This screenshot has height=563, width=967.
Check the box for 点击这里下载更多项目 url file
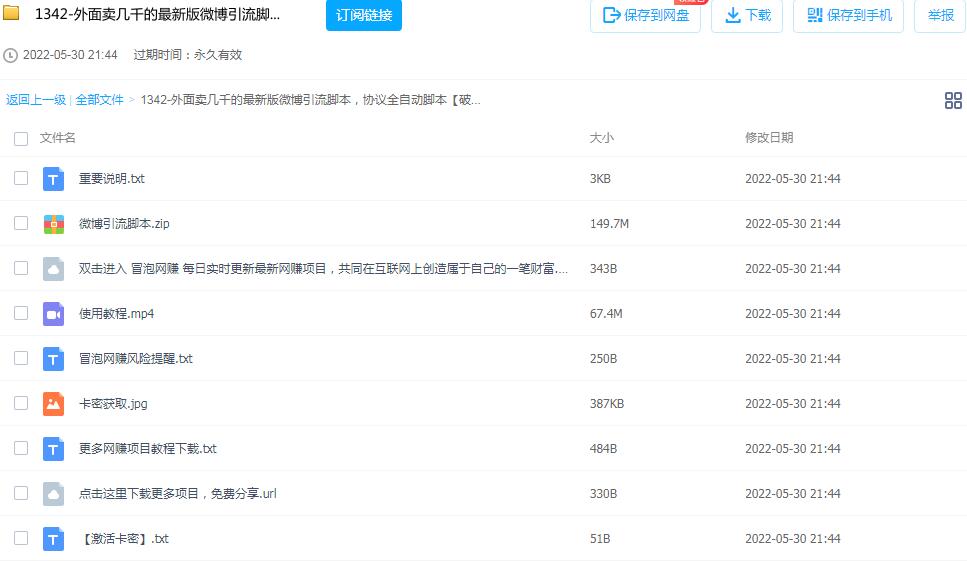point(21,493)
